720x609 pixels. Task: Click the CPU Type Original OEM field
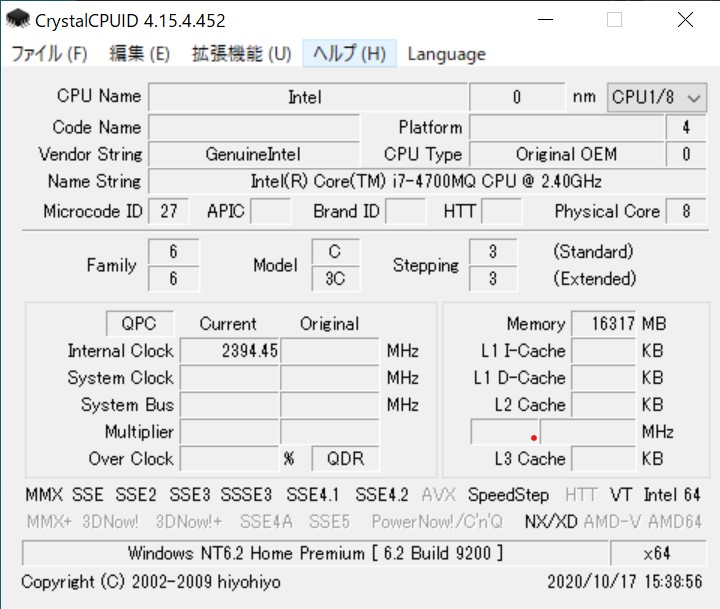point(566,155)
